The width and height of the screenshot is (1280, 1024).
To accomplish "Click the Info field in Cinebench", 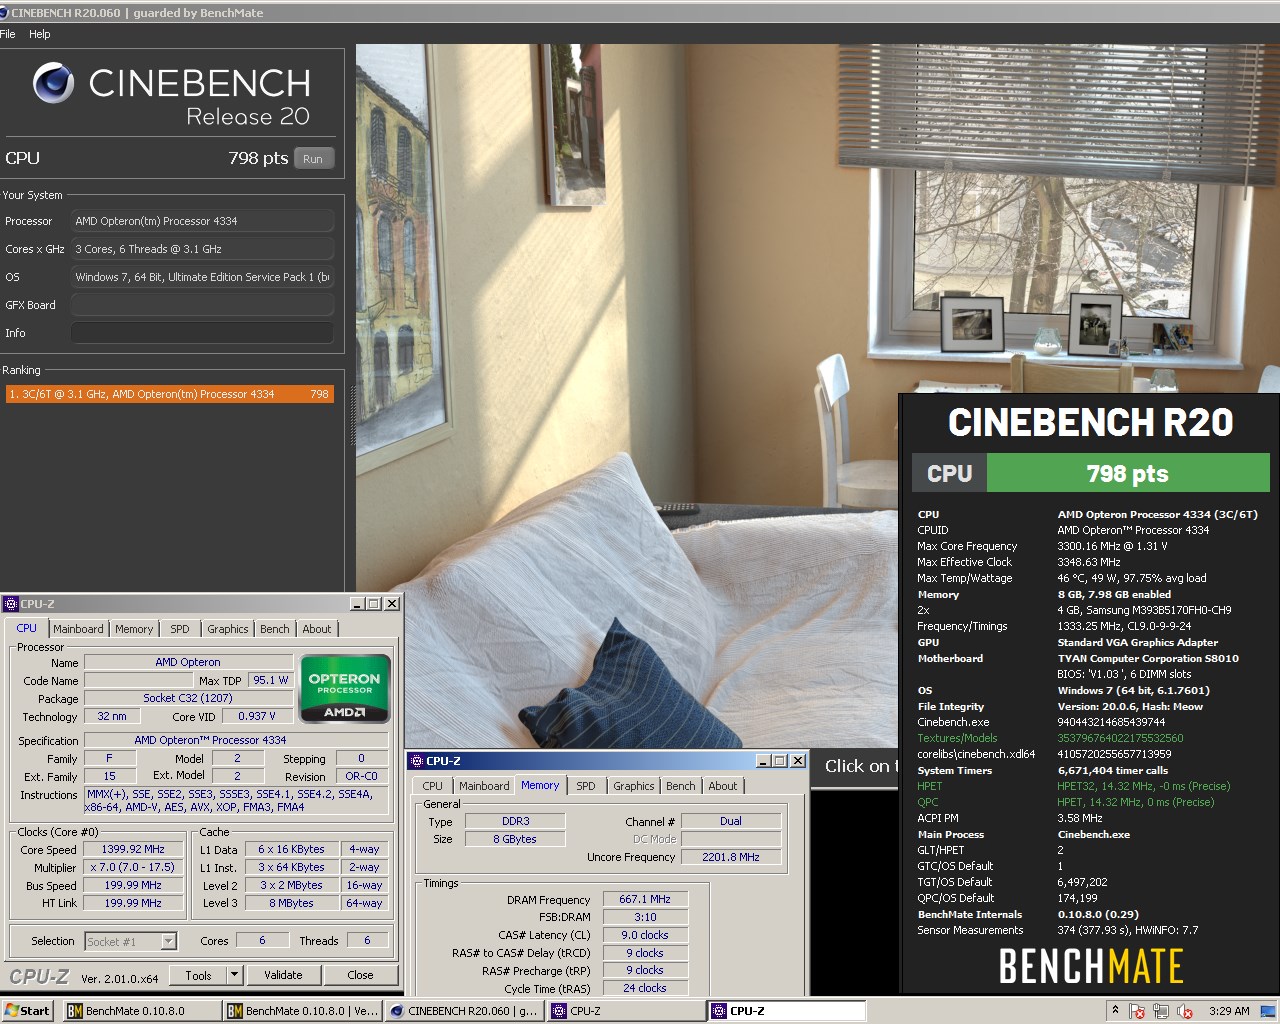I will coord(202,333).
